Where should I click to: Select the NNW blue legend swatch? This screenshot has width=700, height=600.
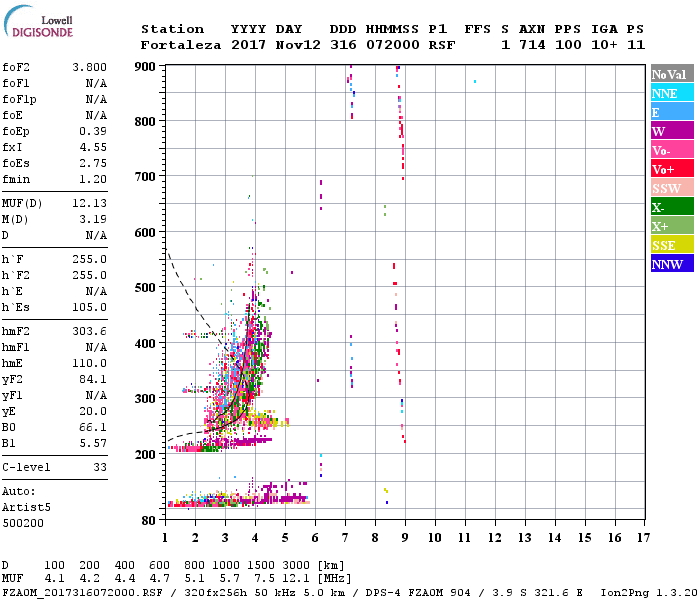672,264
